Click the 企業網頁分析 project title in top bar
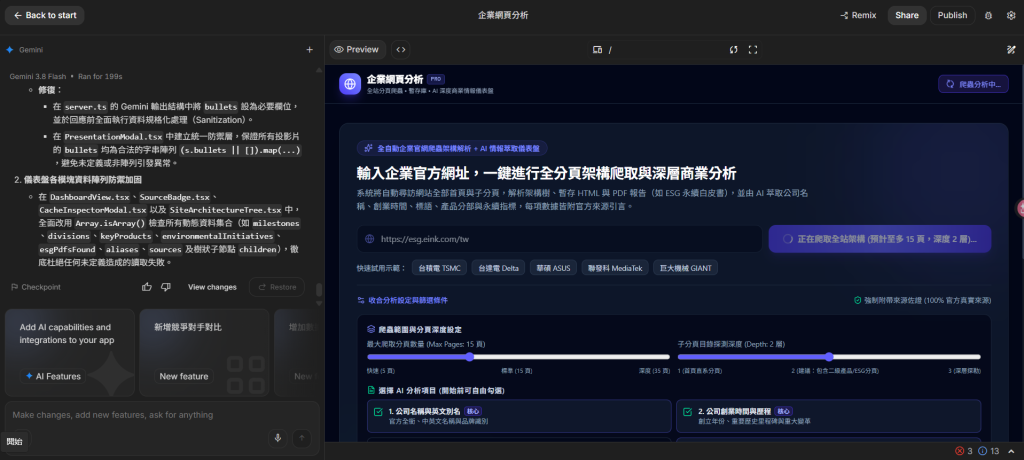Image resolution: width=1024 pixels, height=460 pixels. (504, 15)
